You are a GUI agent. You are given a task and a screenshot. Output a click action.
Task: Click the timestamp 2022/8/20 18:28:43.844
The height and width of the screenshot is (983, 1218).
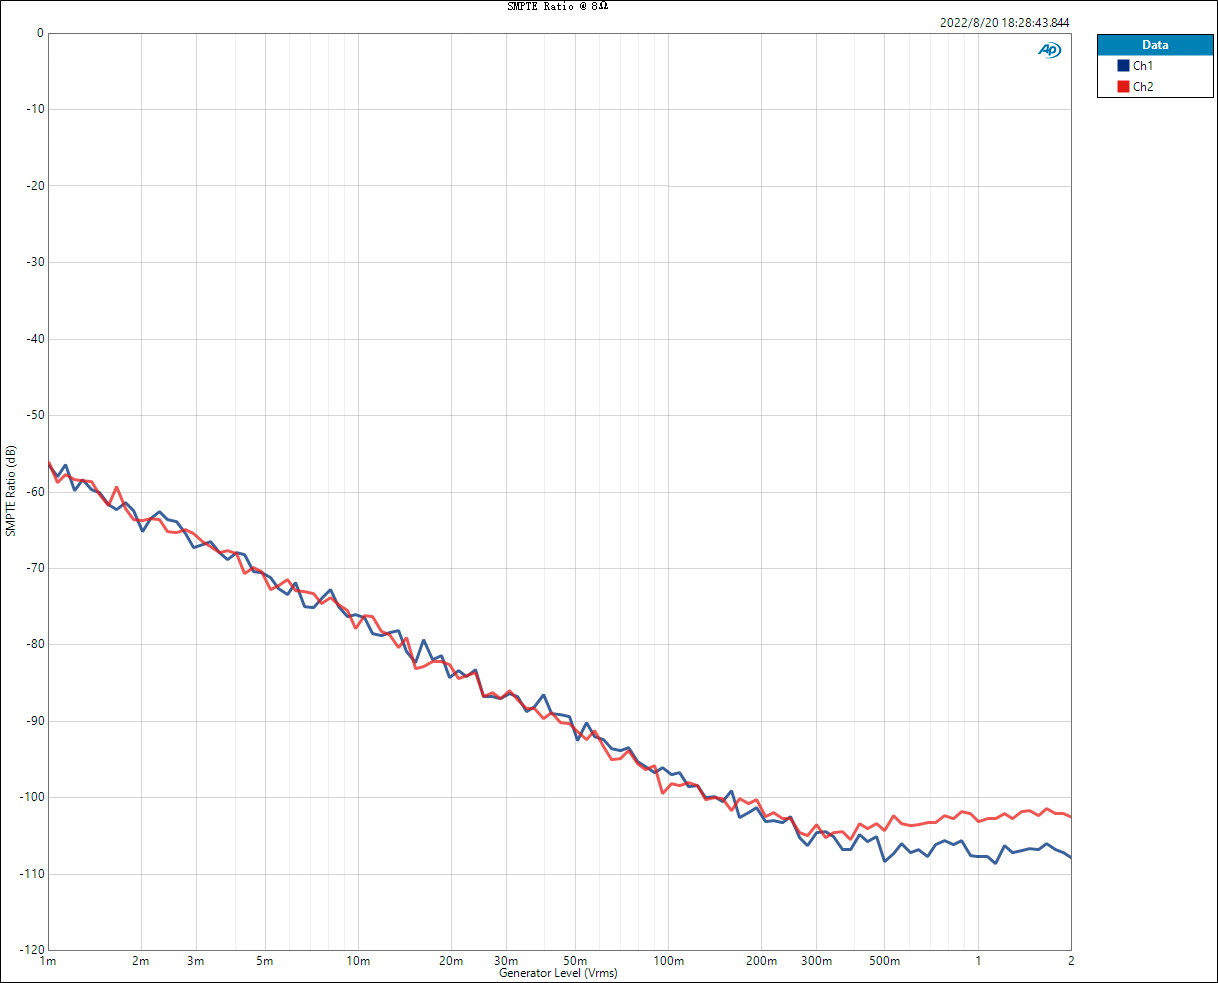point(1005,22)
